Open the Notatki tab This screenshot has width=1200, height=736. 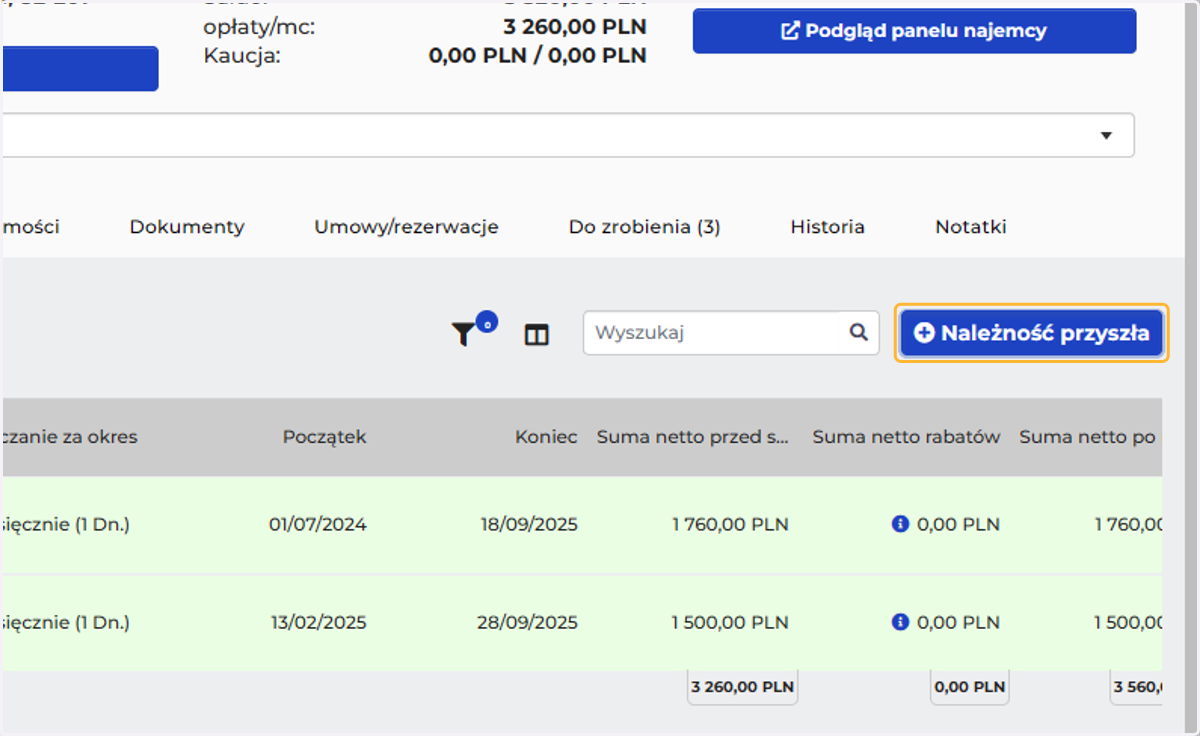pyautogui.click(x=971, y=227)
